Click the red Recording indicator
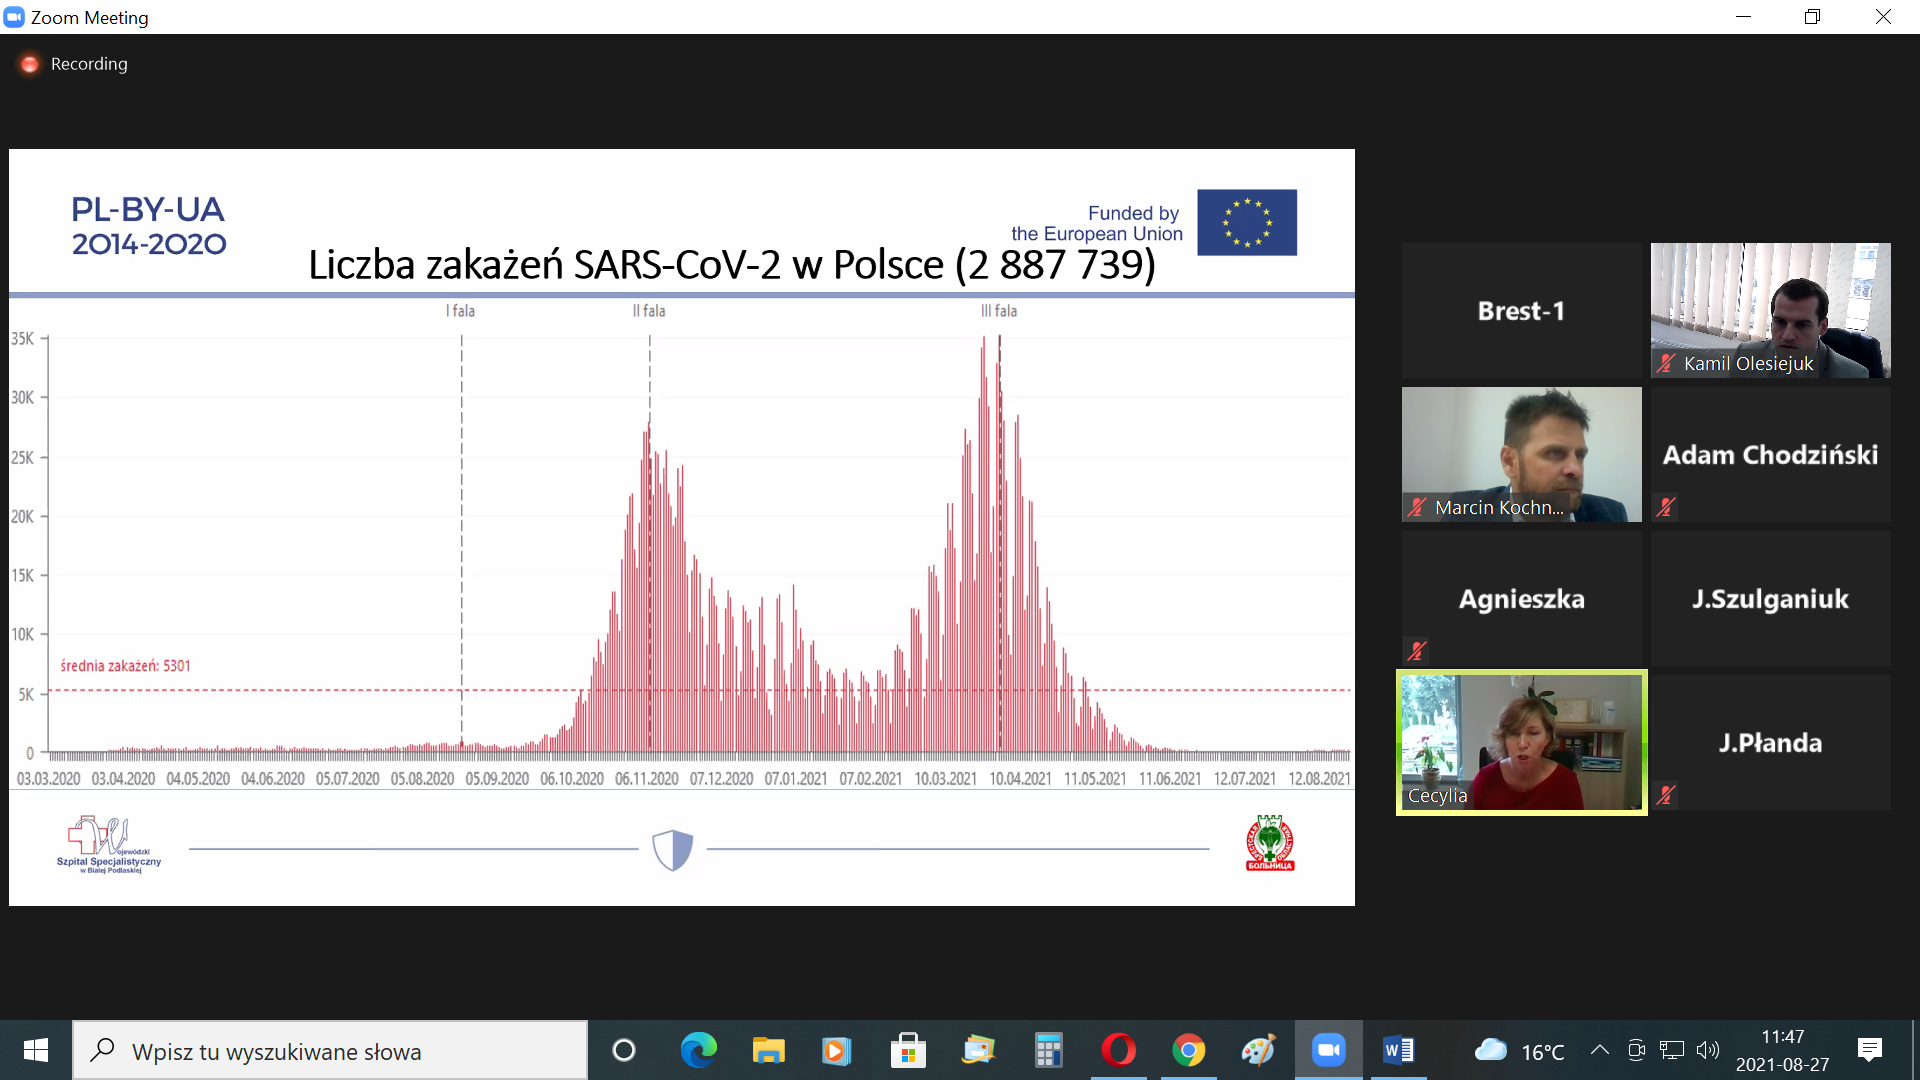 pyautogui.click(x=30, y=64)
